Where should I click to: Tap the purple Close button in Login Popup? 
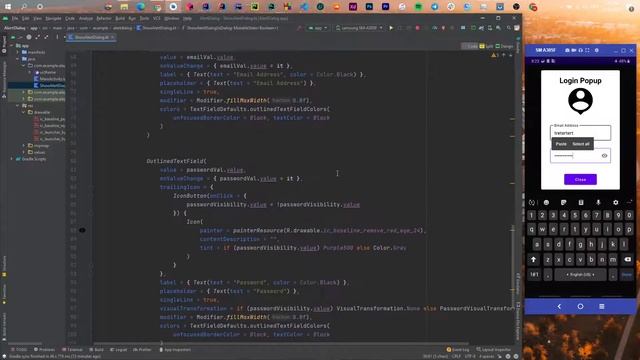click(580, 180)
